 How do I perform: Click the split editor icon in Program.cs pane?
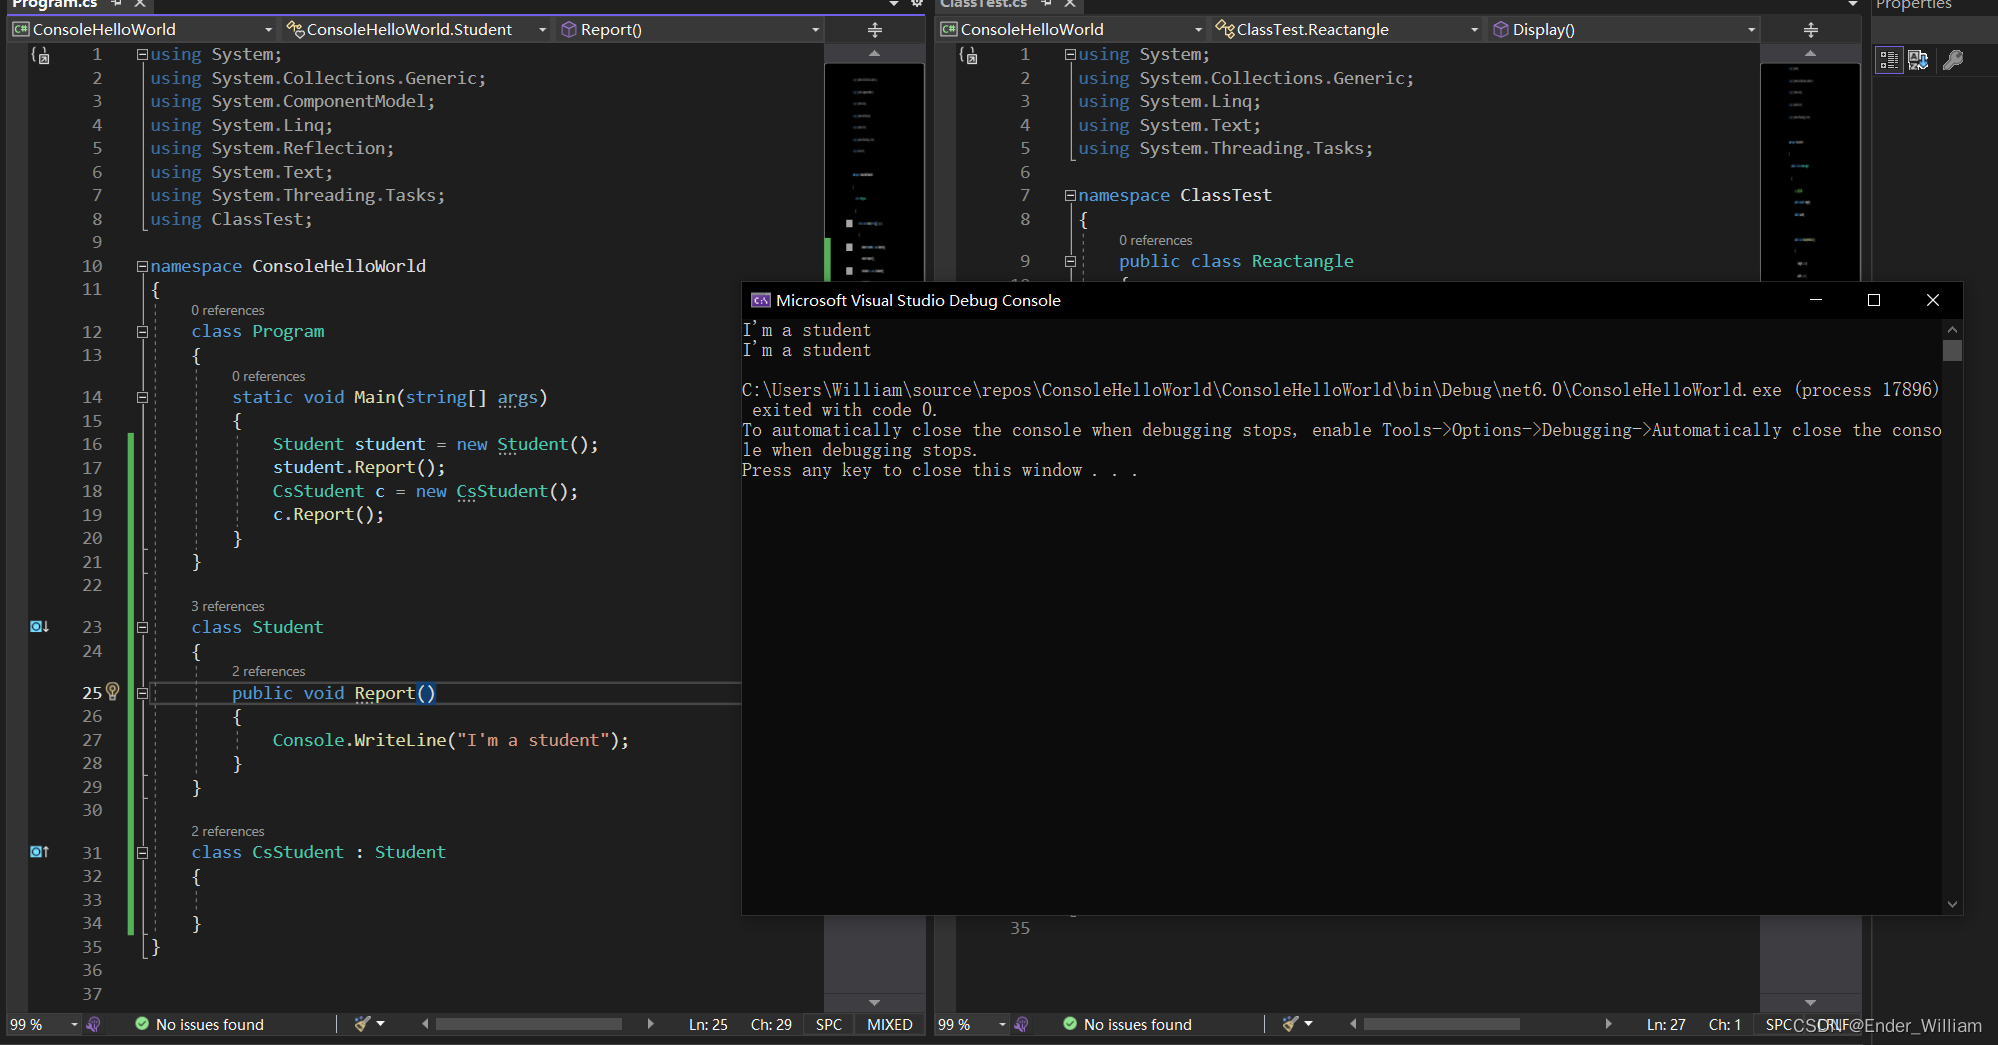coord(874,30)
